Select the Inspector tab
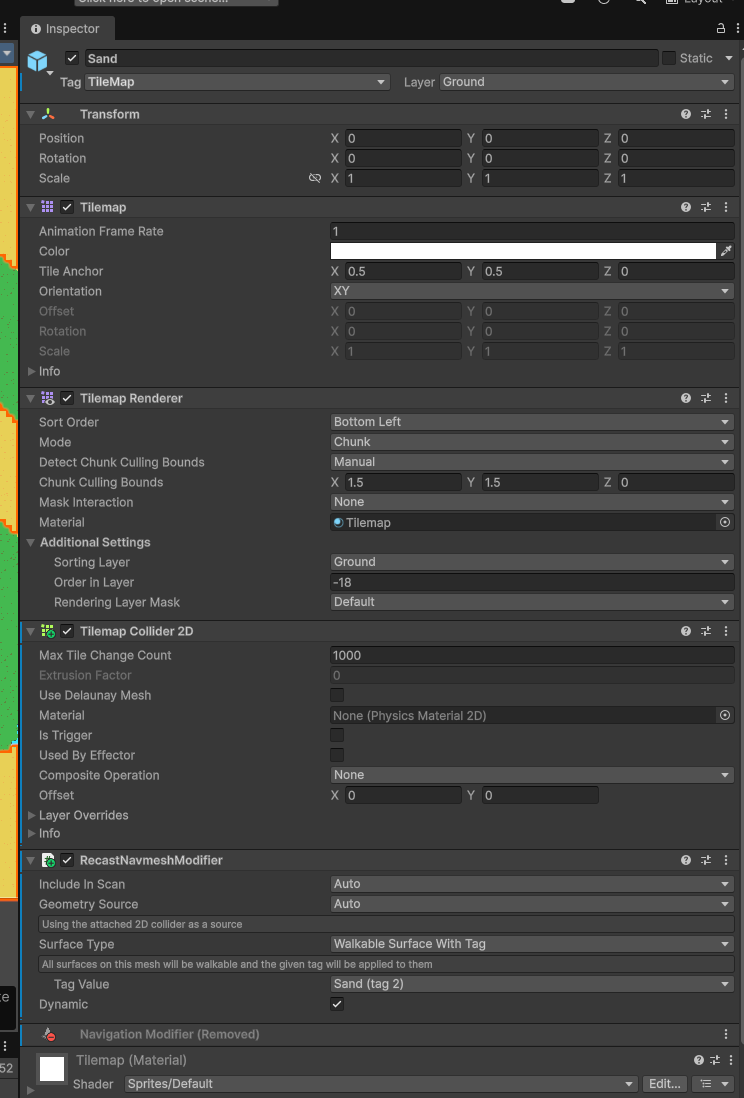This screenshot has width=744, height=1098. tap(66, 29)
